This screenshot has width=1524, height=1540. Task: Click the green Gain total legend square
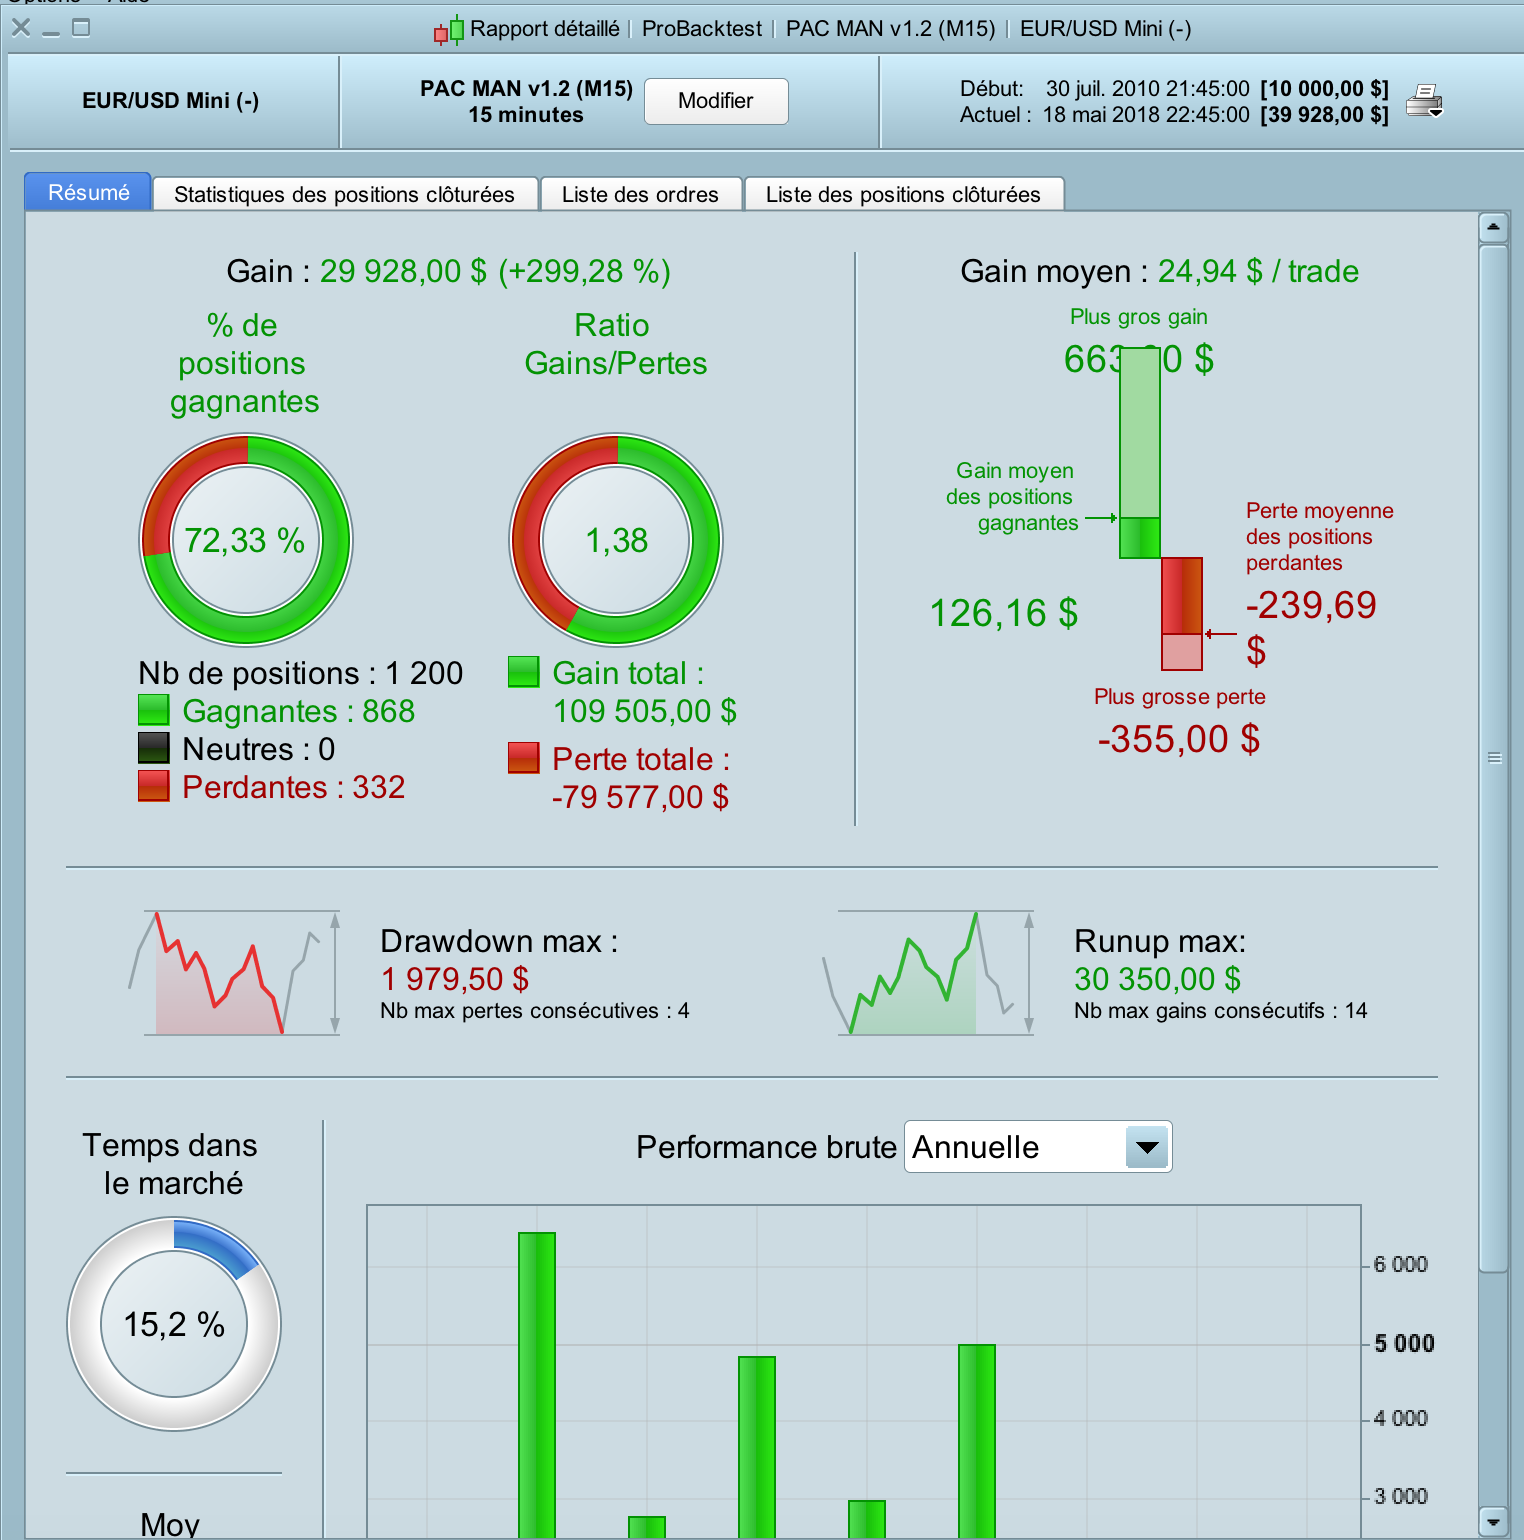524,672
